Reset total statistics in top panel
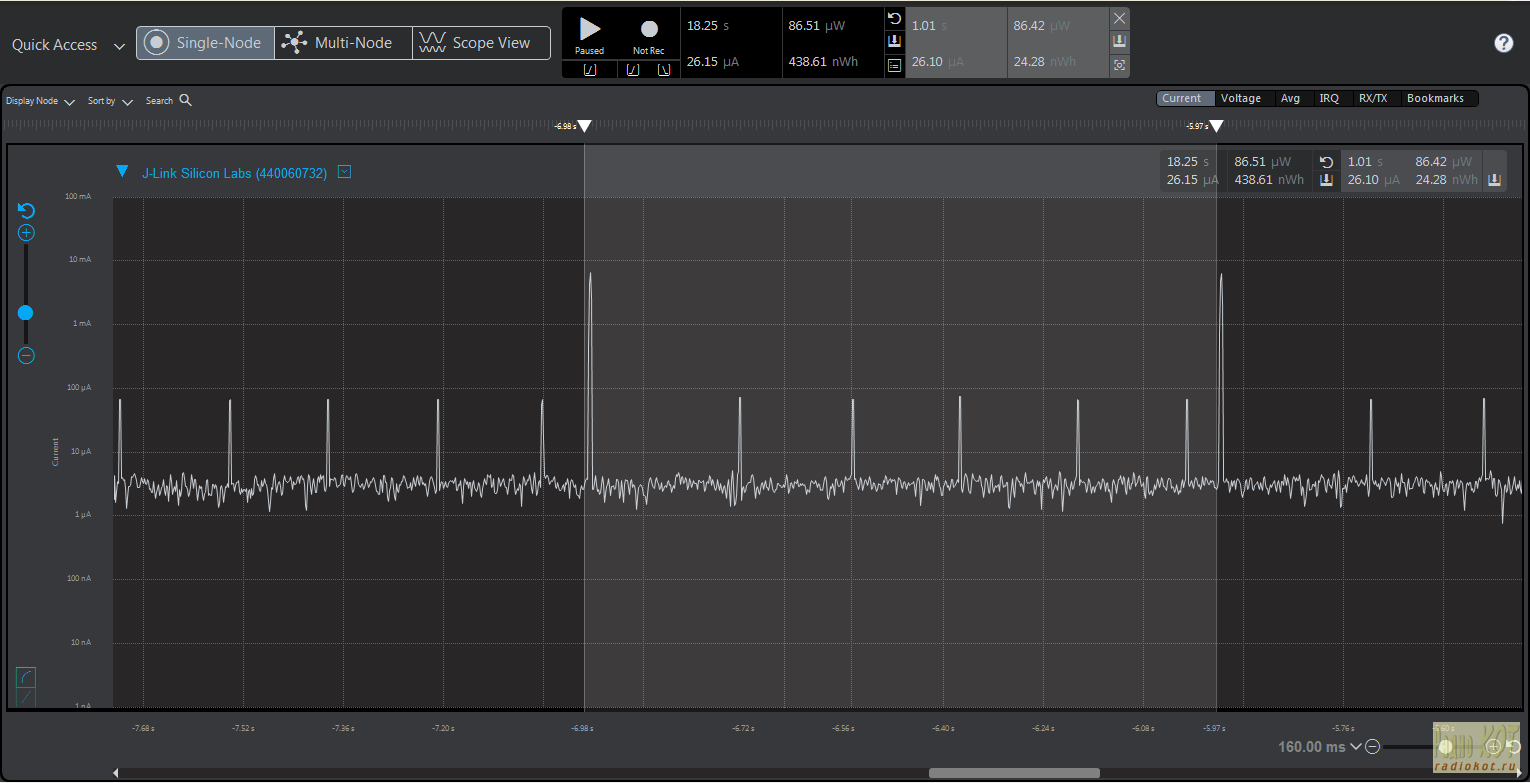Image resolution: width=1530 pixels, height=783 pixels. click(x=894, y=19)
